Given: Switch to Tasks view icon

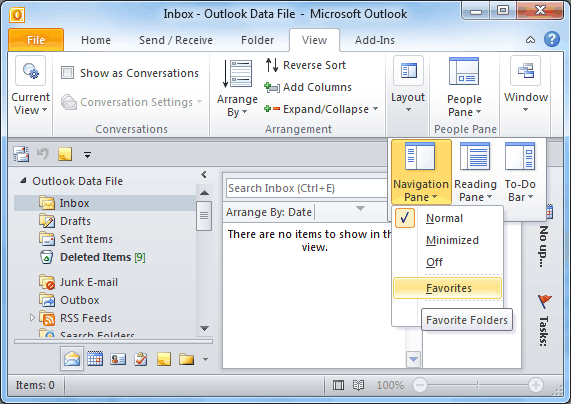Looking at the screenshot, I should 141,359.
